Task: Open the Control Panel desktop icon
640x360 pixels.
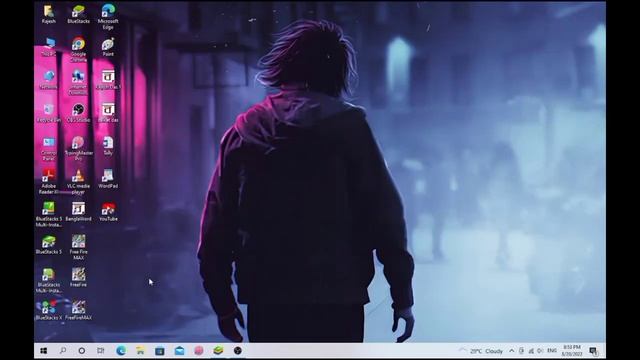Action: tap(49, 149)
